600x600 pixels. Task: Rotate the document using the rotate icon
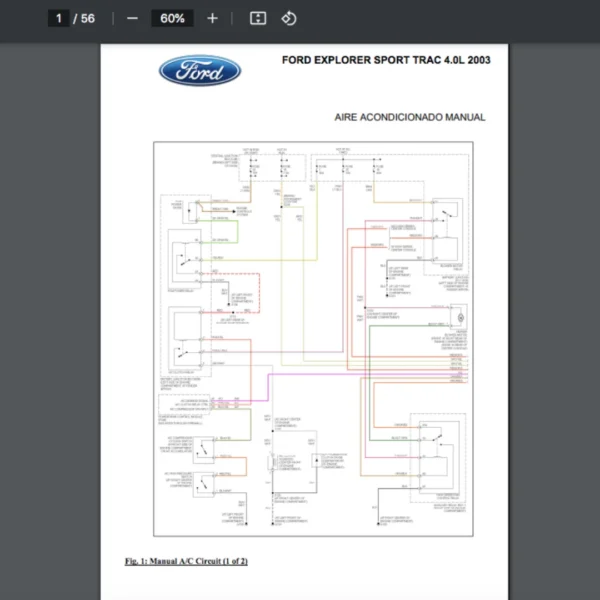click(x=288, y=18)
